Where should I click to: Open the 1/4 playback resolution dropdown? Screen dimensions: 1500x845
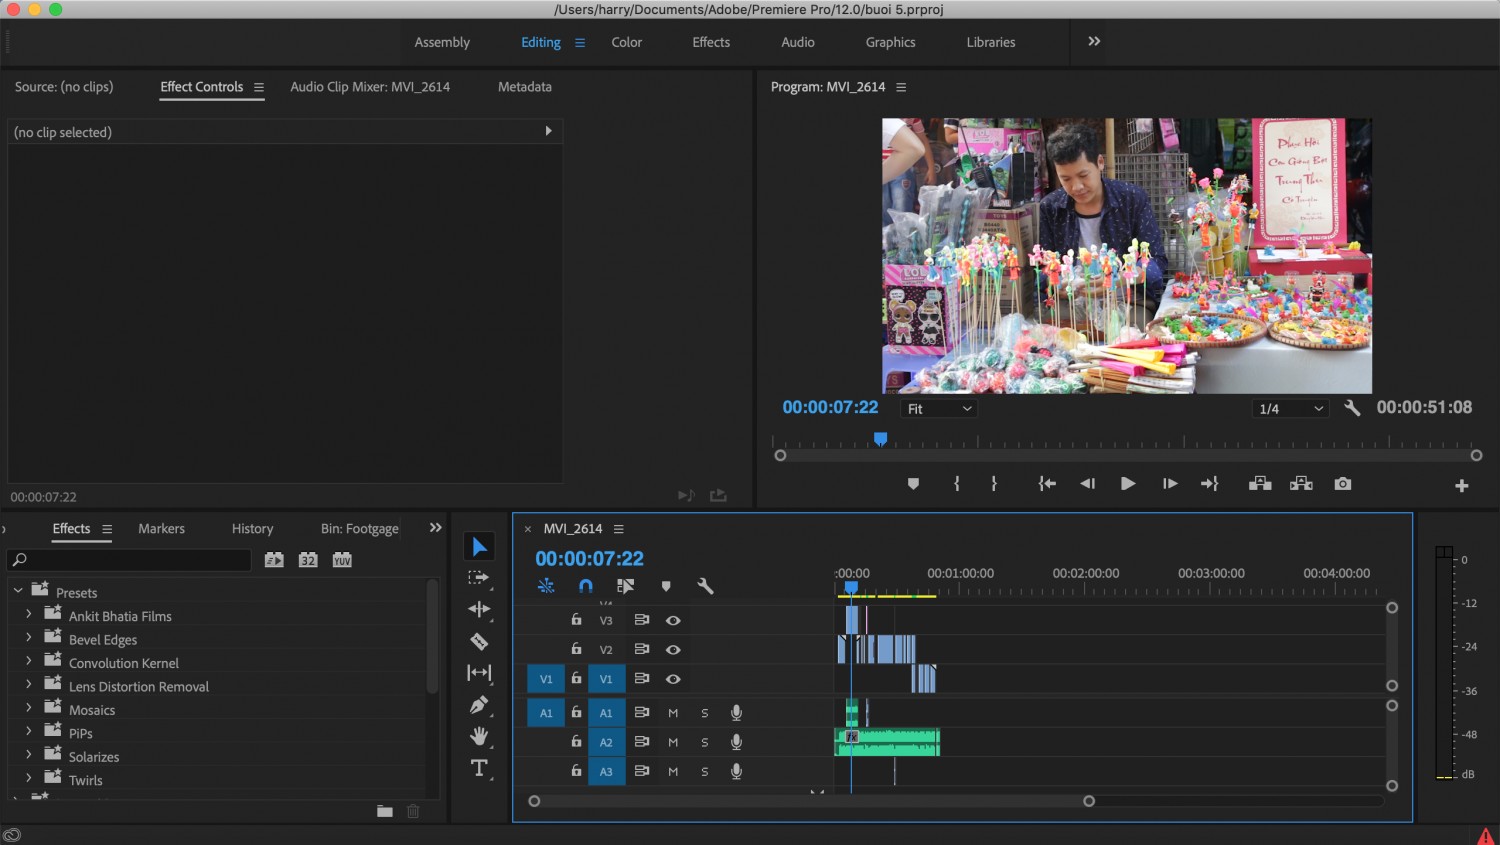[x=1290, y=409]
